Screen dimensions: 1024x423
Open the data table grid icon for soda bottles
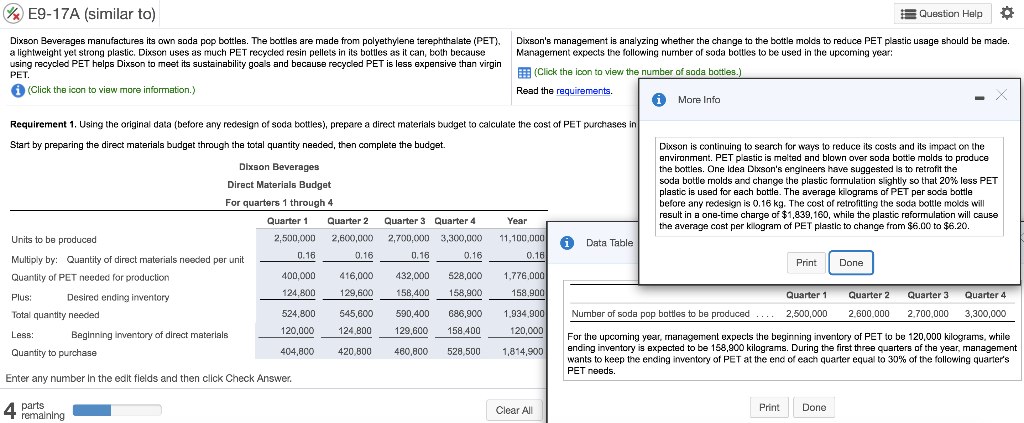tap(524, 72)
